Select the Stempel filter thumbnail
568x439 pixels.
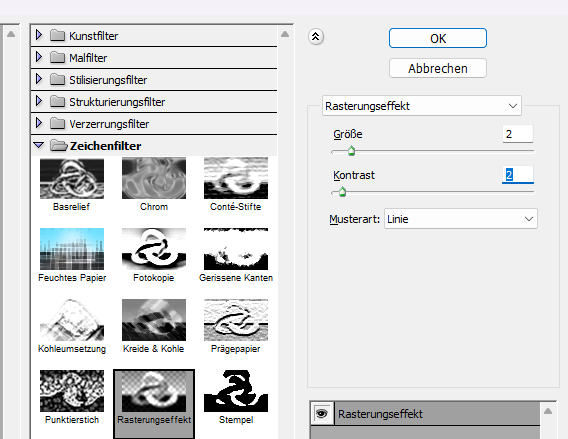click(x=236, y=391)
